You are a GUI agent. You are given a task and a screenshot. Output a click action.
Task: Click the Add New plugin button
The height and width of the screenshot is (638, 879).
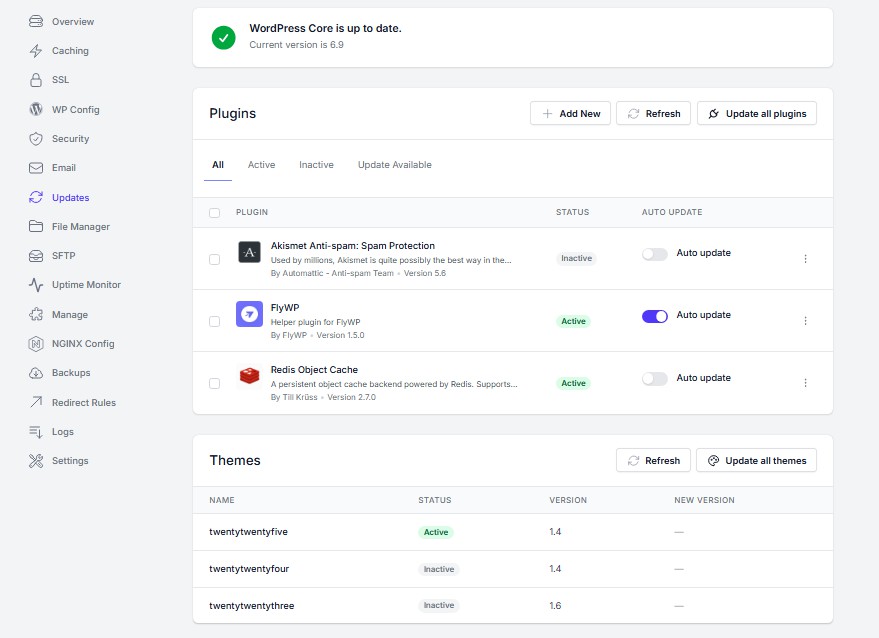coord(570,113)
